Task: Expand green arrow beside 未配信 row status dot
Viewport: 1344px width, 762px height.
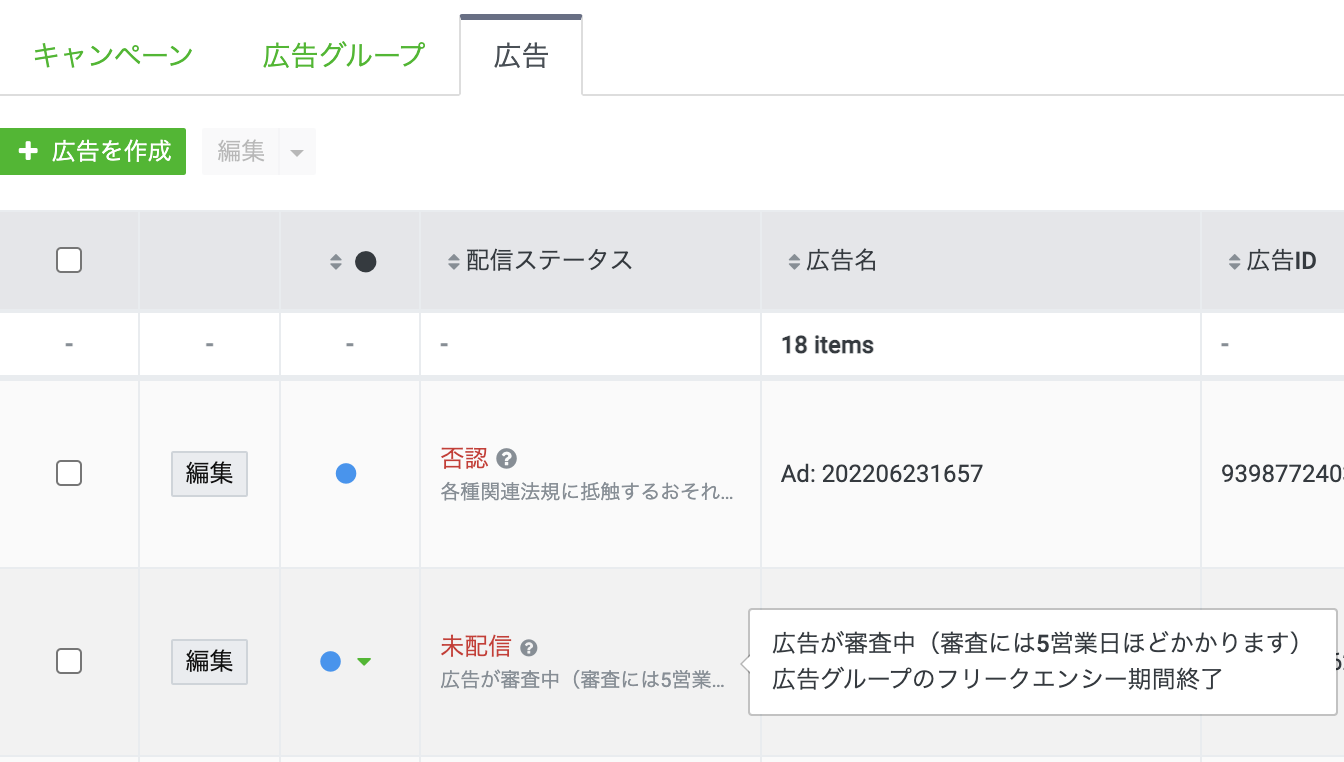Action: point(364,661)
